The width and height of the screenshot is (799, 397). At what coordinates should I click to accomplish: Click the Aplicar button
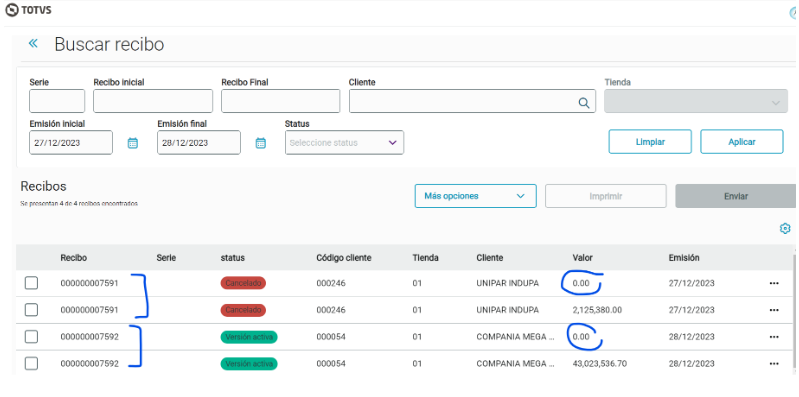pyautogui.click(x=742, y=142)
